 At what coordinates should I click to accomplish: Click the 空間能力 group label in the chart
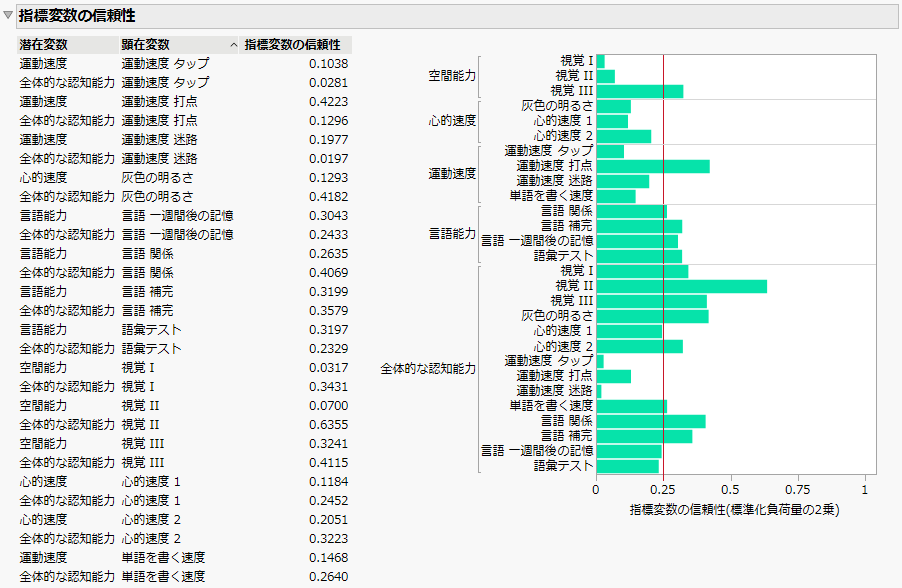(452, 76)
